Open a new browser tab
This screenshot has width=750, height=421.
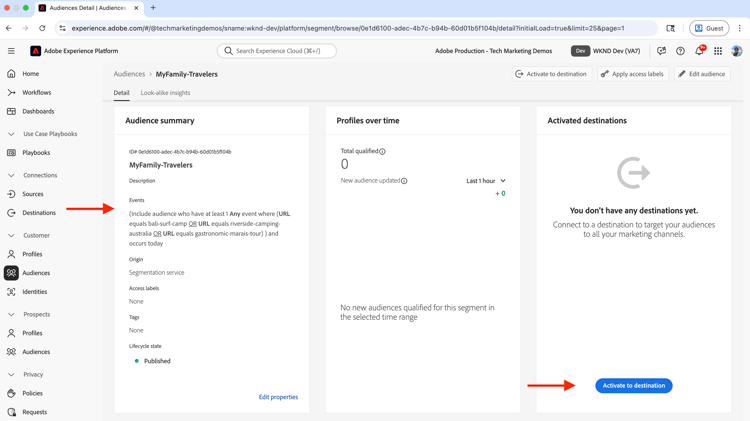click(x=153, y=8)
